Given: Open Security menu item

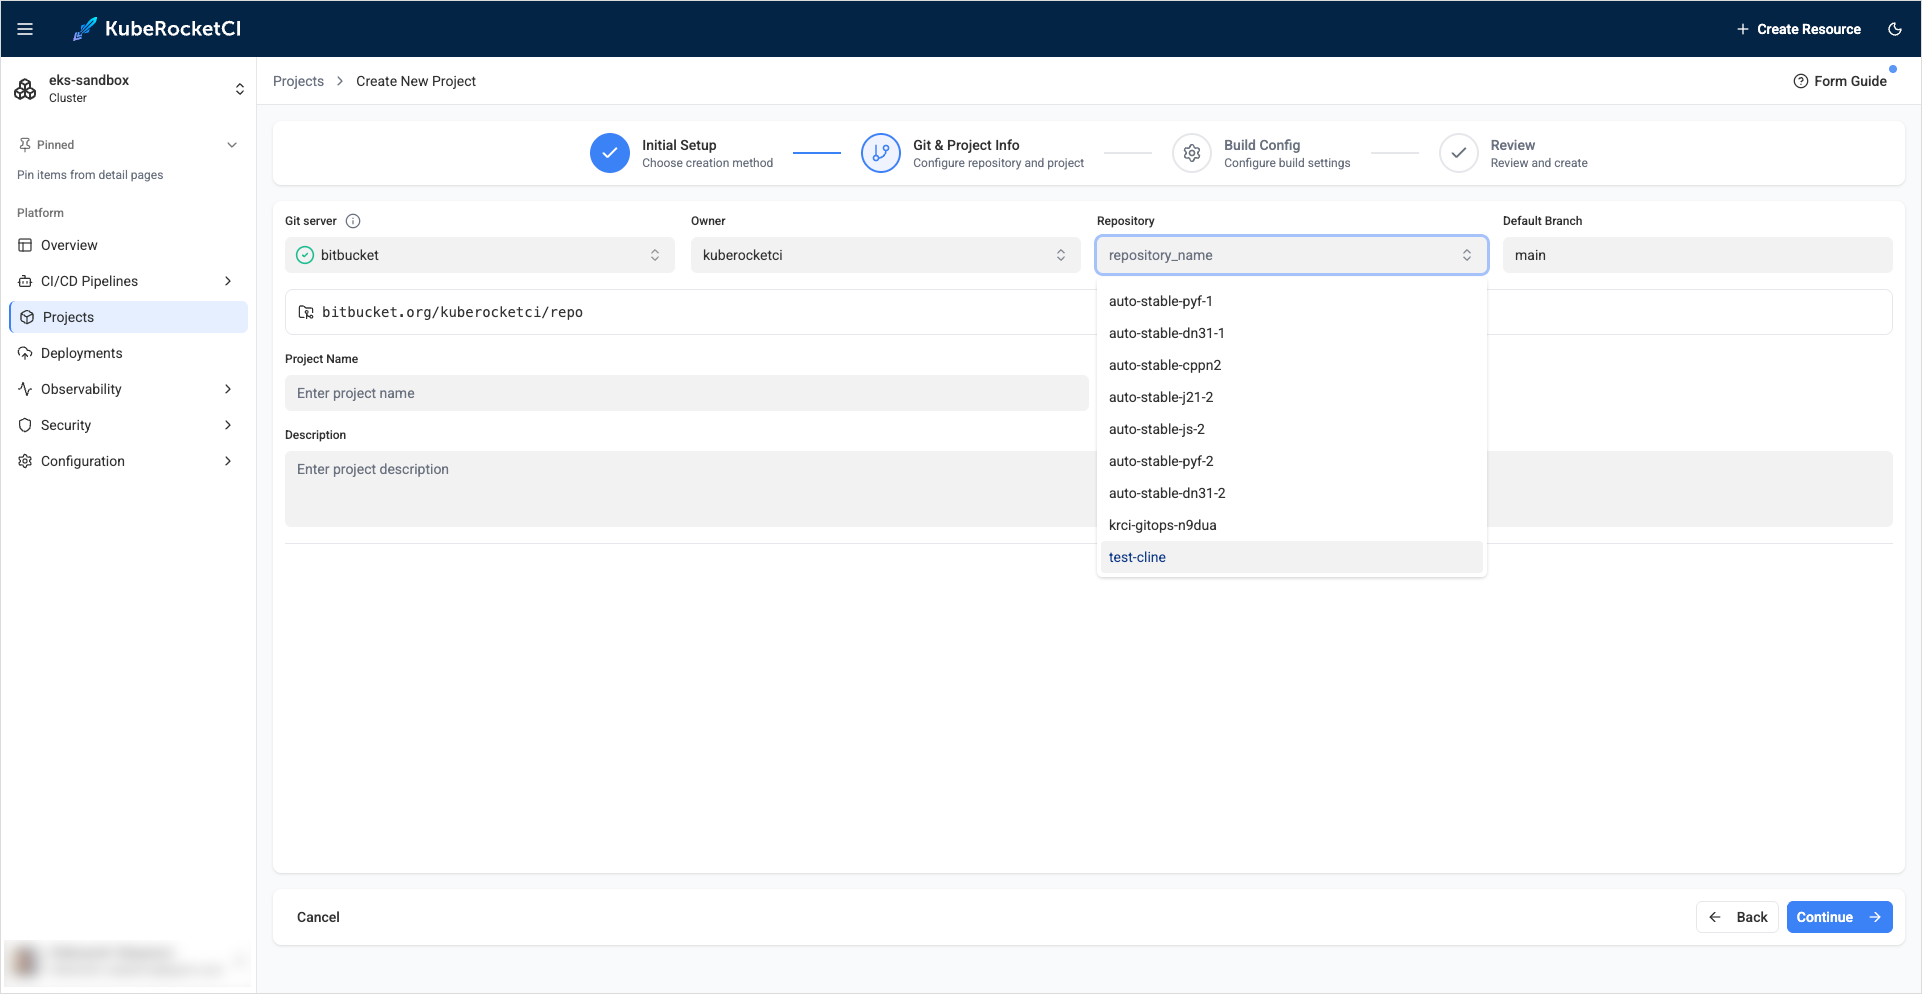Looking at the screenshot, I should 128,425.
